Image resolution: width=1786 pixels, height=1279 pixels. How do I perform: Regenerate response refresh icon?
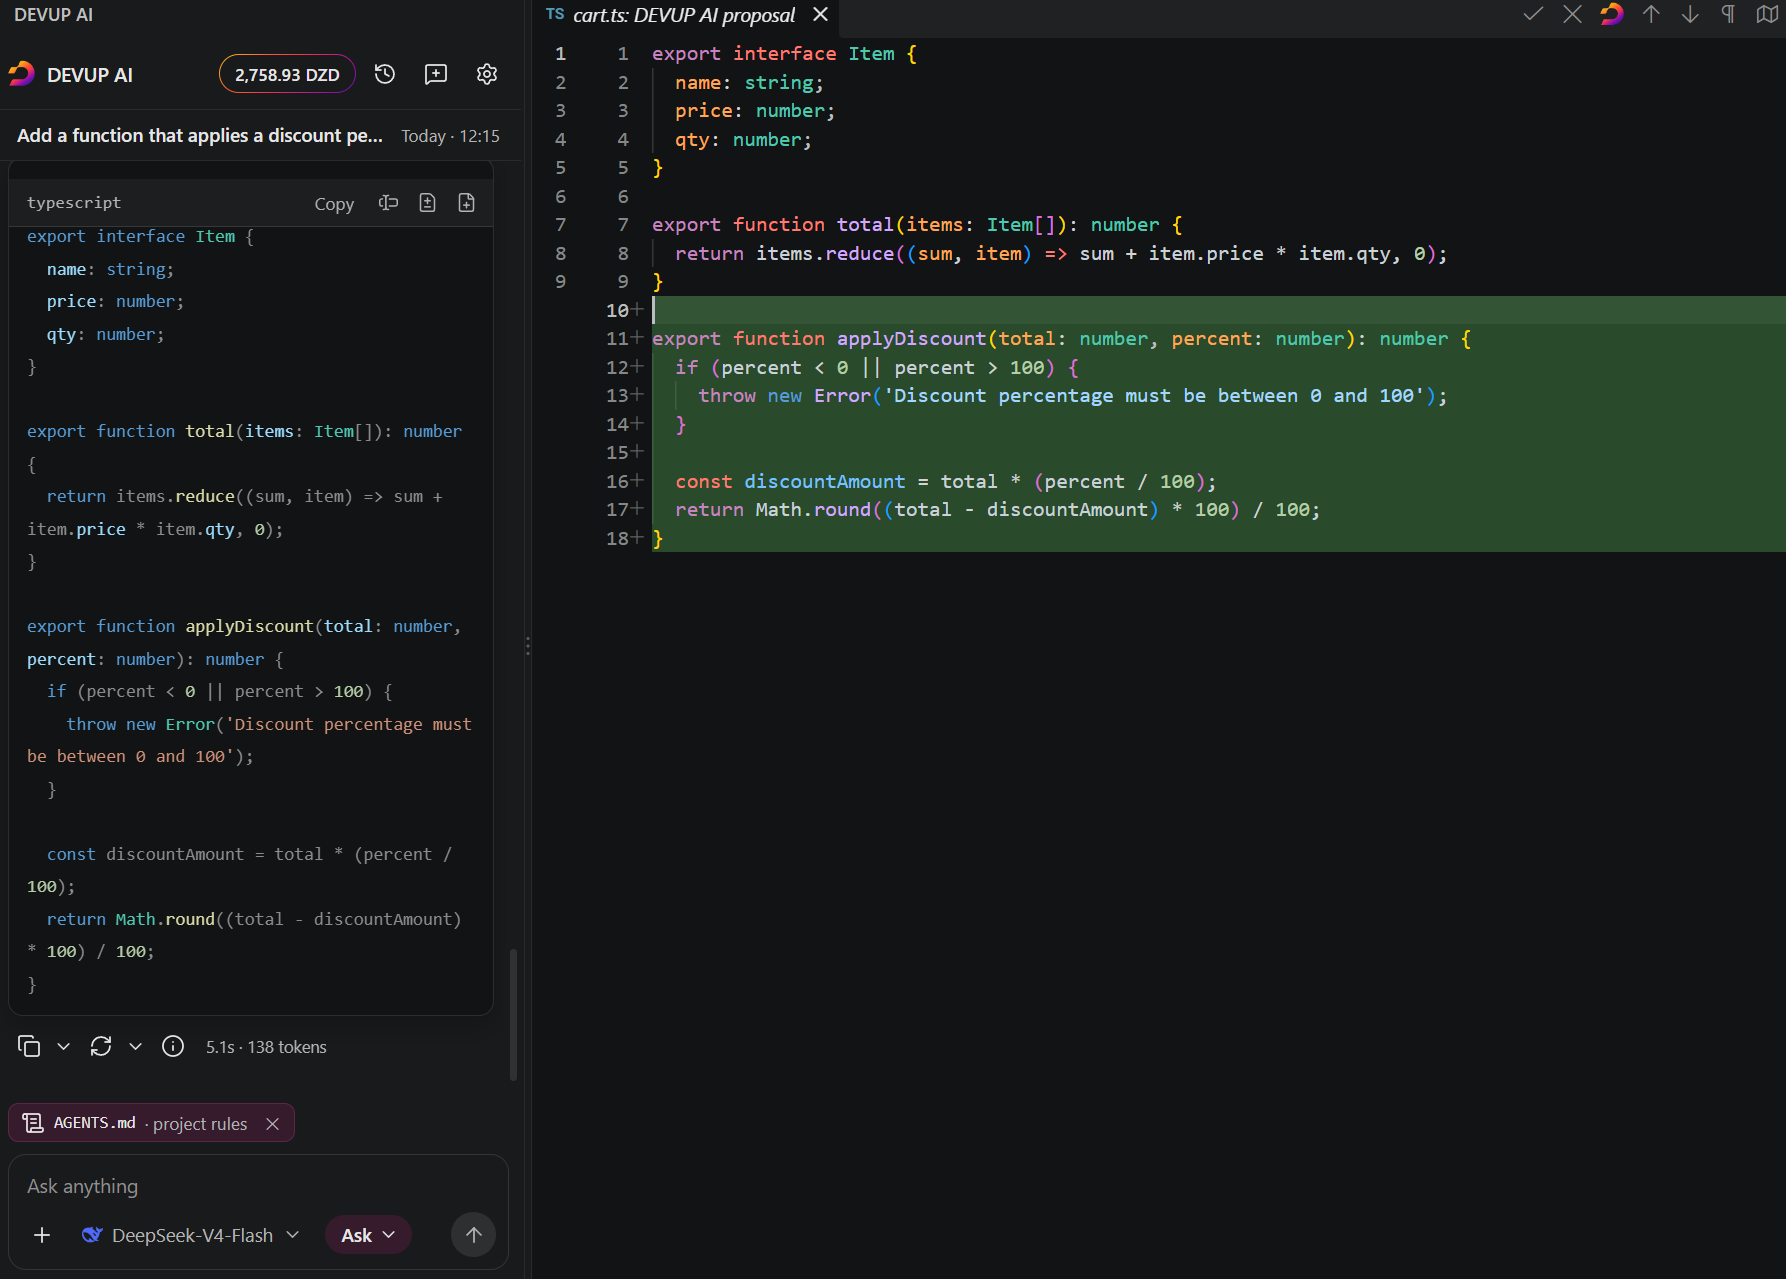[101, 1046]
